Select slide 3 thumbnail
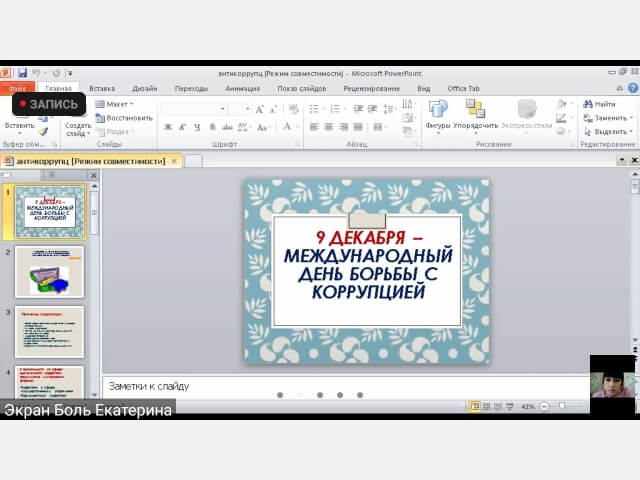Viewport: 640px width, 480px height. pos(49,332)
